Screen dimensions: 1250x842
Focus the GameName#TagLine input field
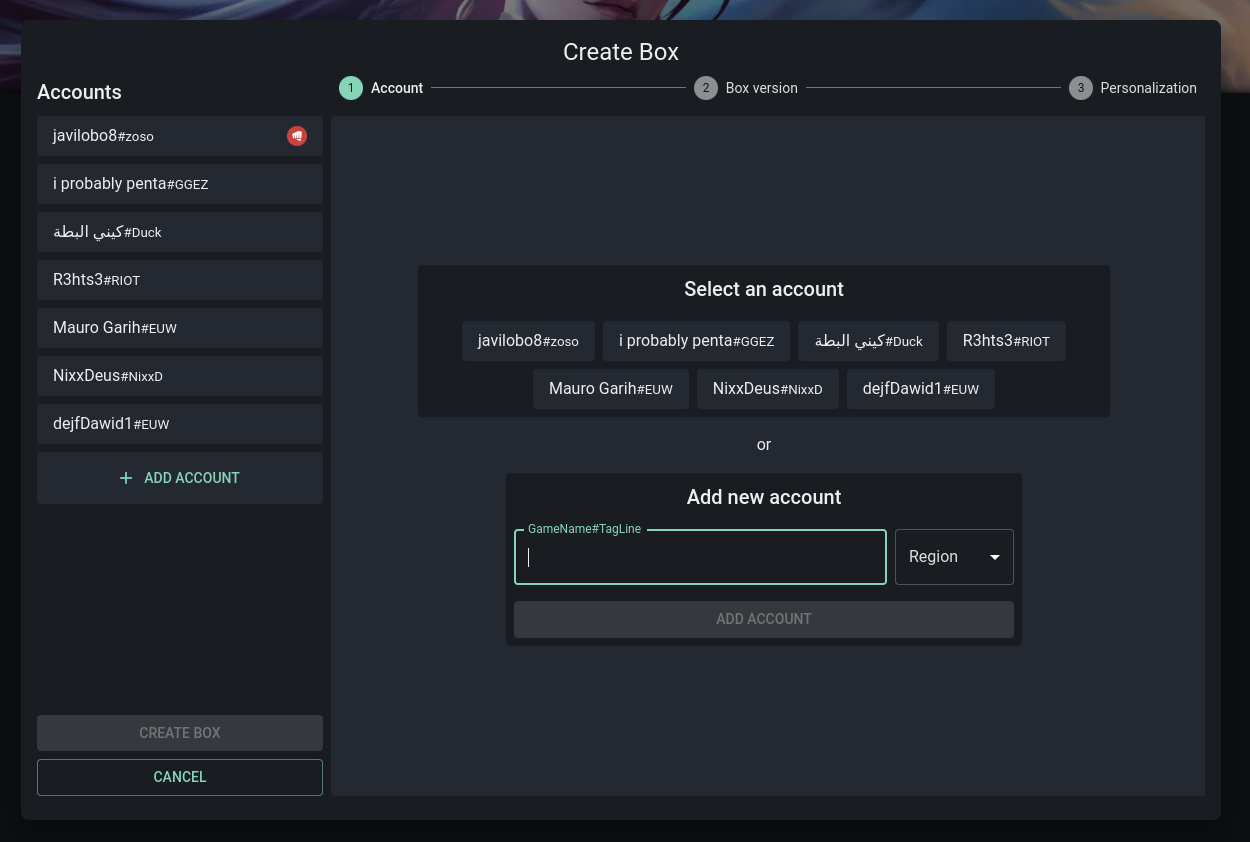(x=700, y=557)
